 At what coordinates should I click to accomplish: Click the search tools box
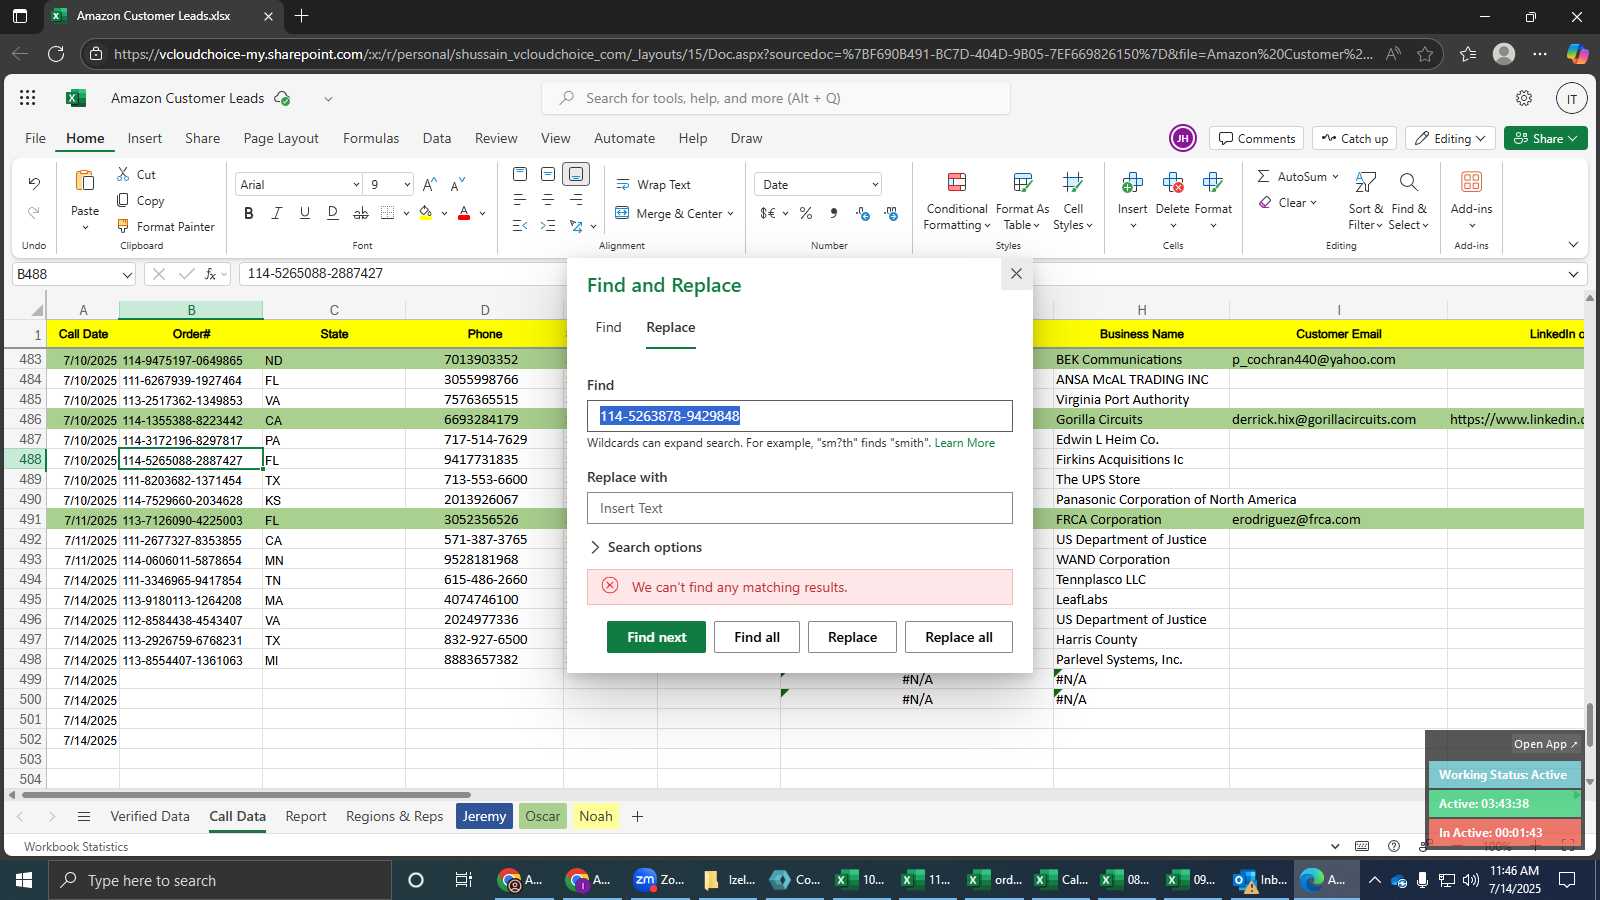point(776,98)
